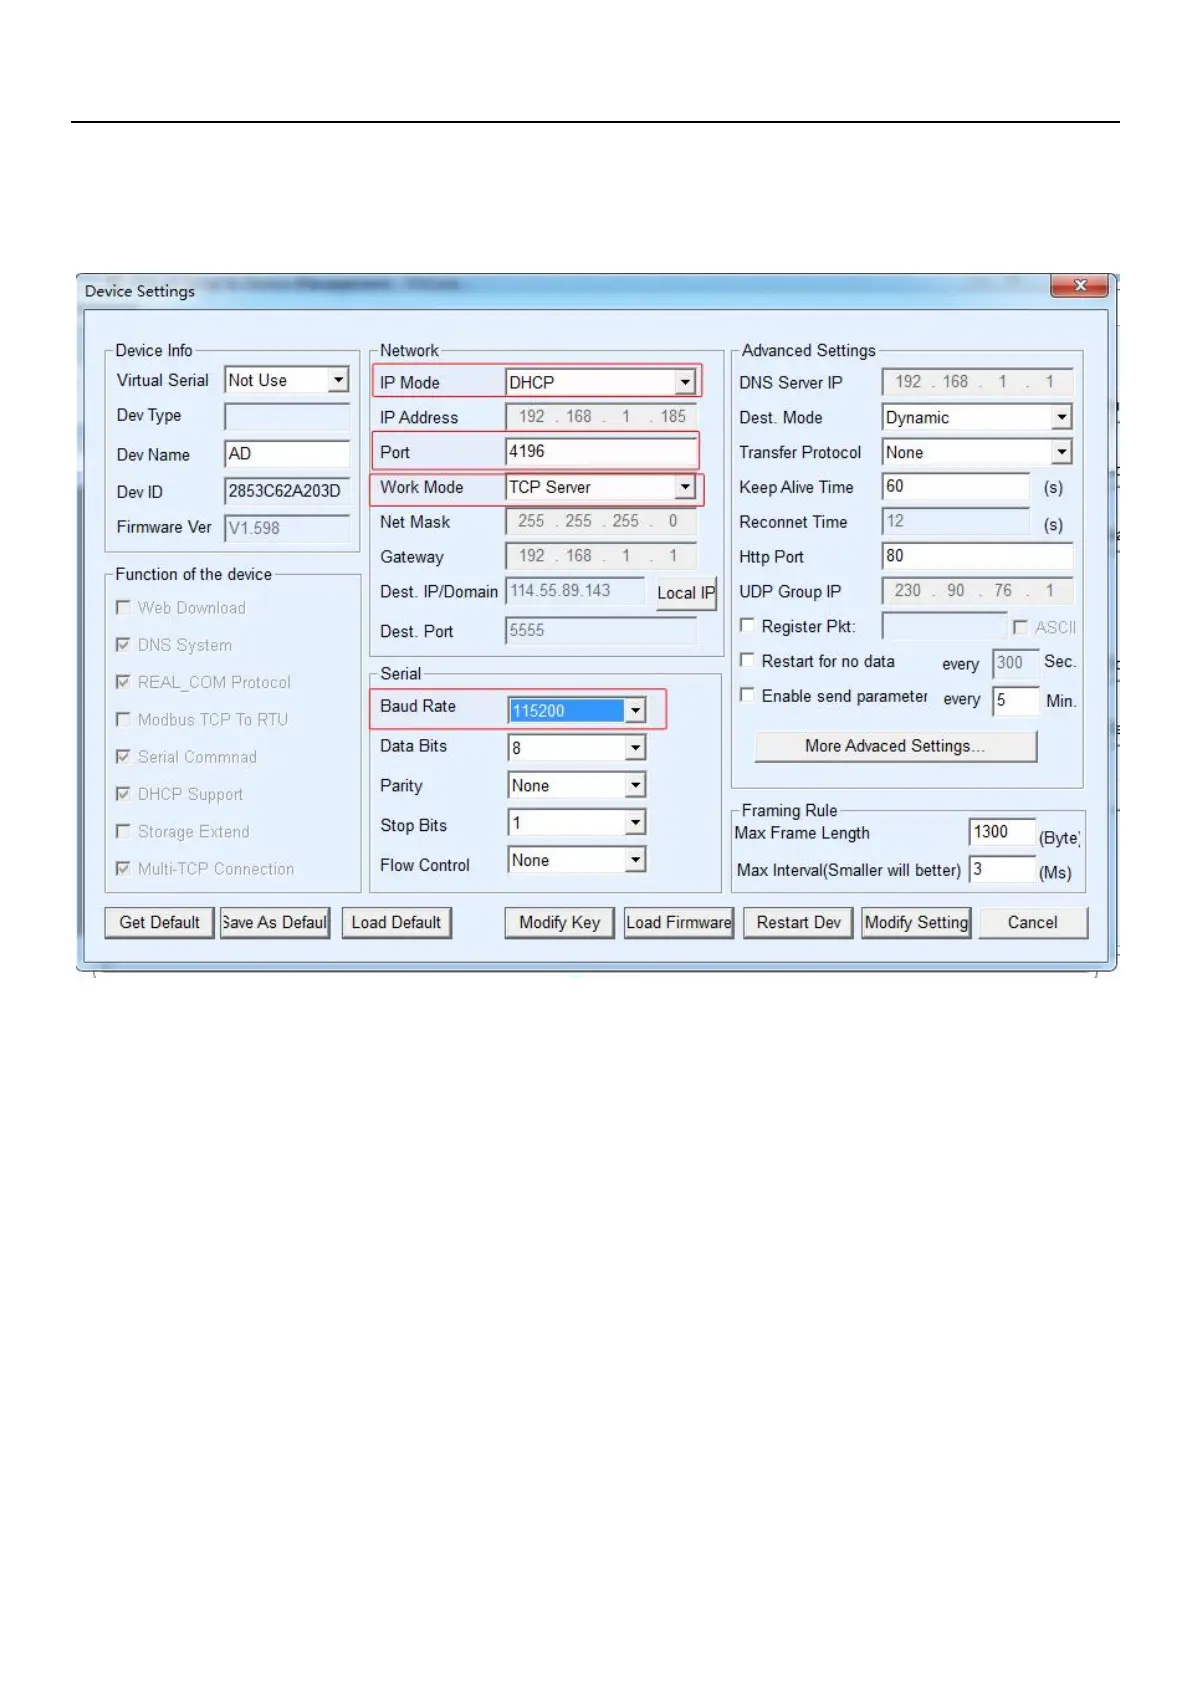Click the Dev ID field
The height and width of the screenshot is (1684, 1191).
pyautogui.click(x=287, y=490)
